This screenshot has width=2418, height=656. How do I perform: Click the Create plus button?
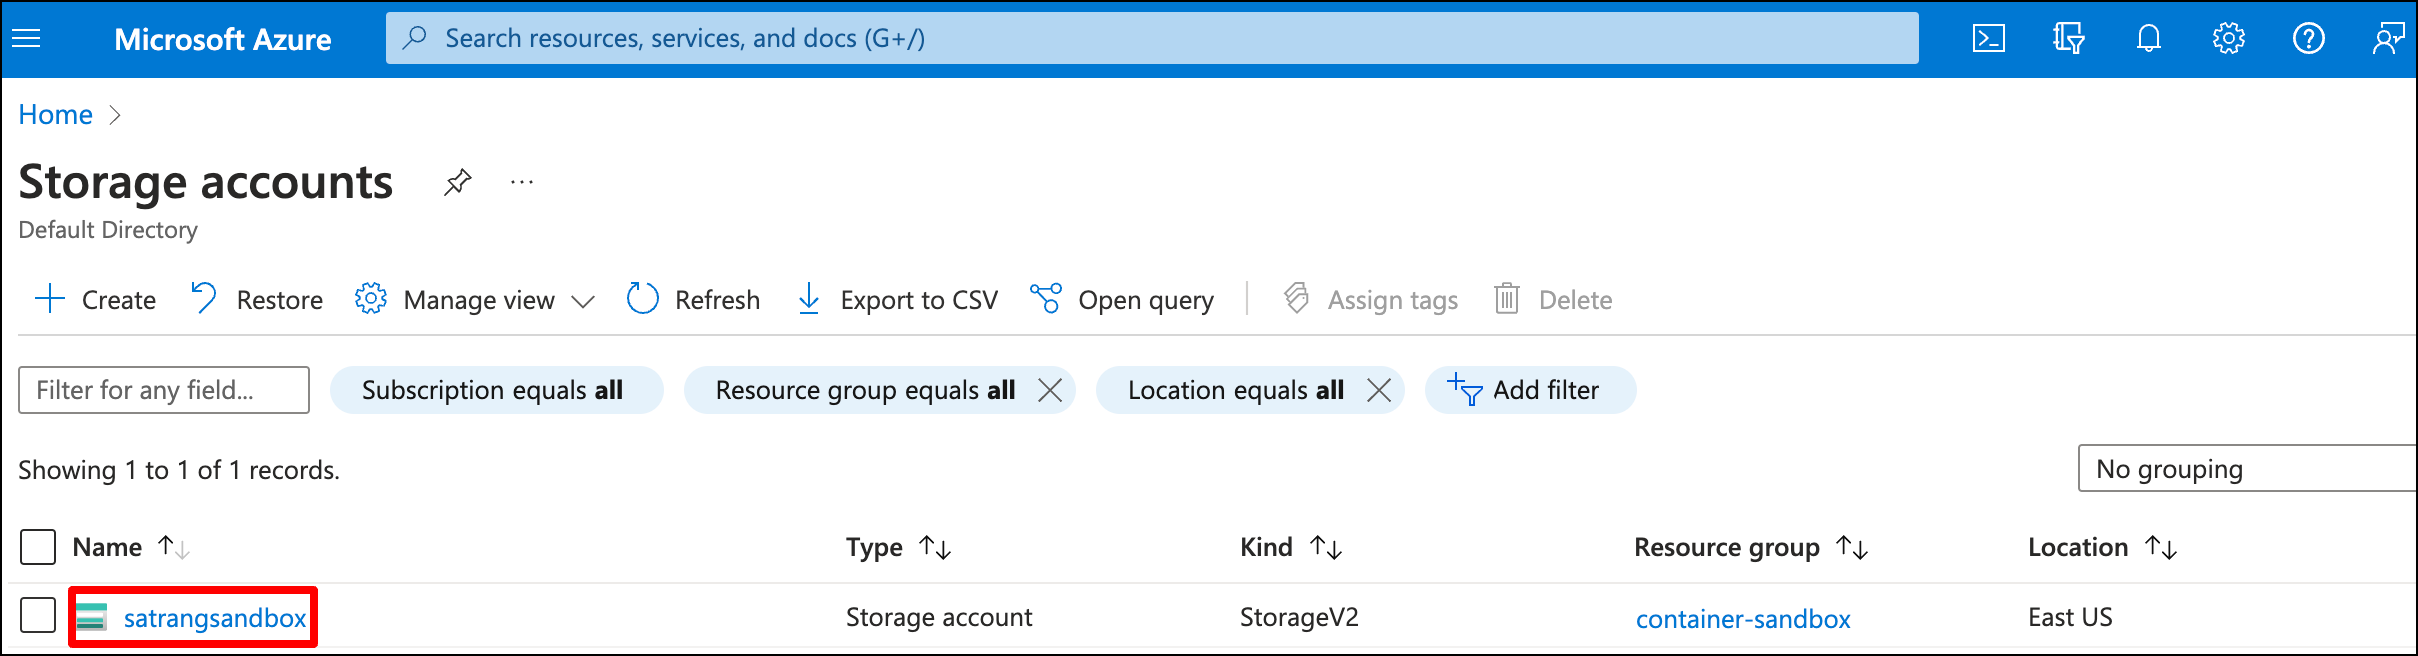pos(95,299)
